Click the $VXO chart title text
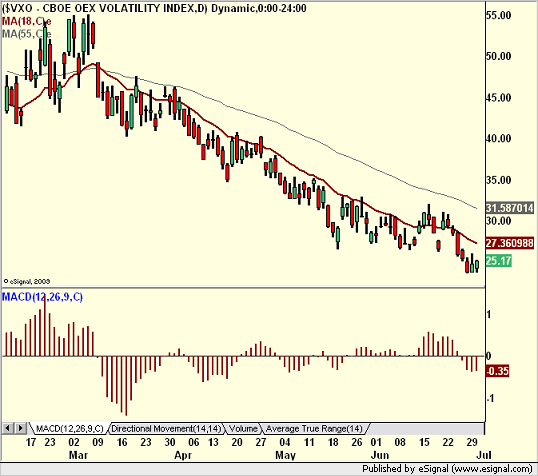This screenshot has width=538, height=476. pyautogui.click(x=154, y=8)
